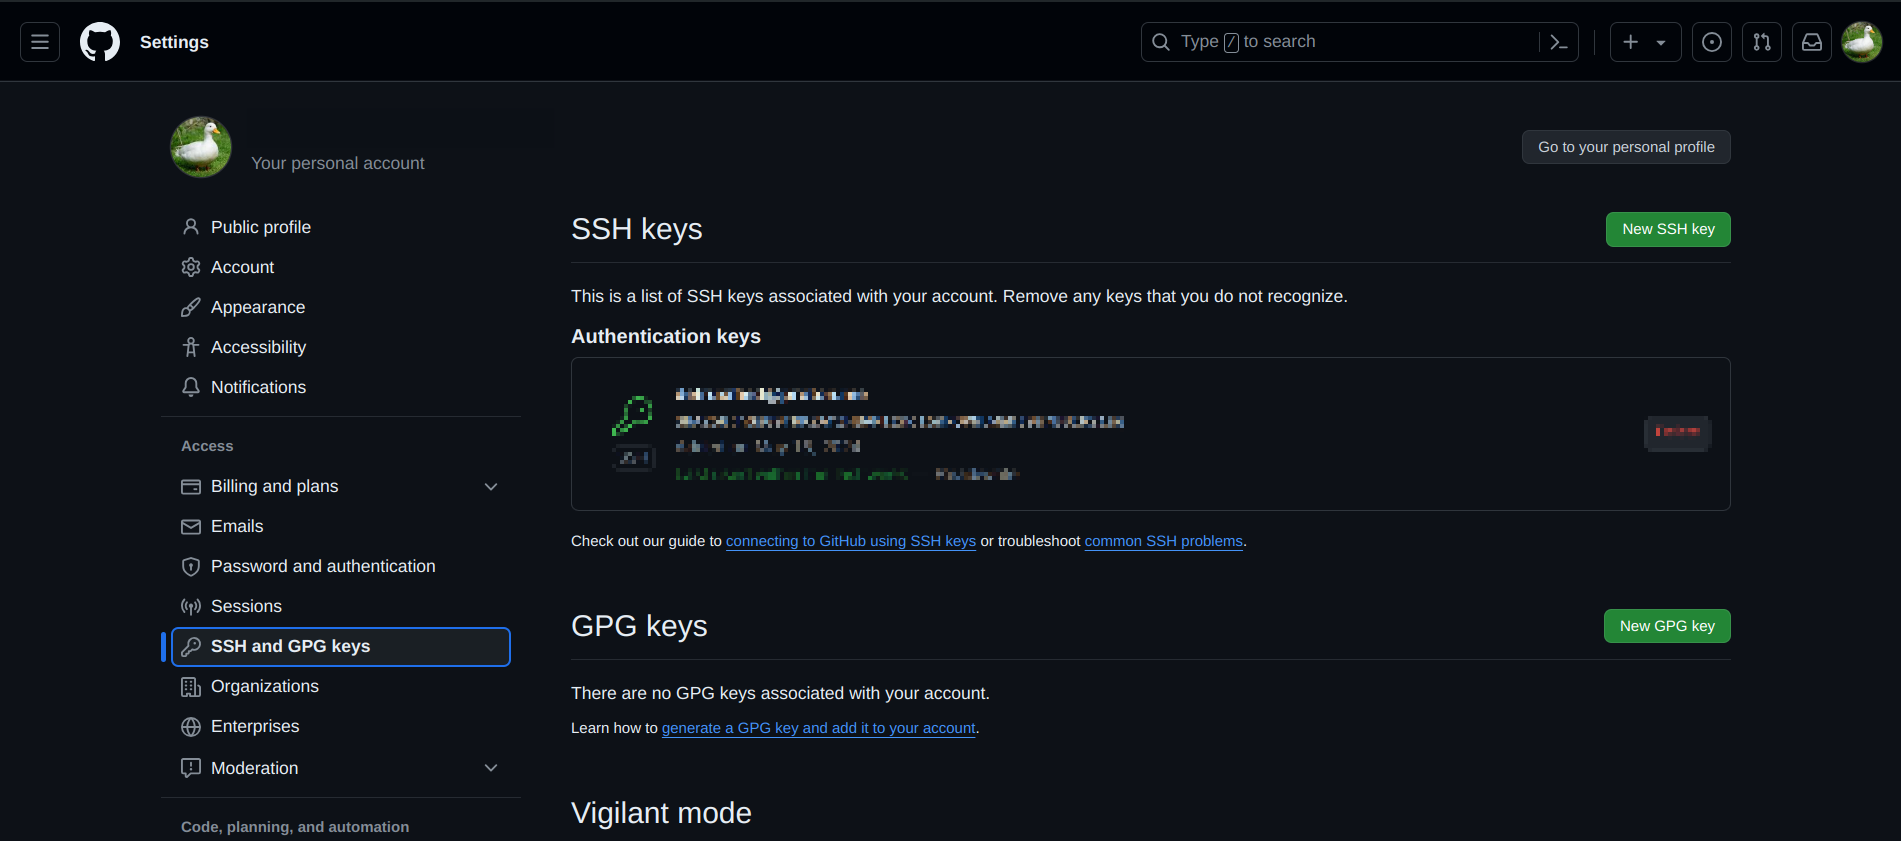Image resolution: width=1901 pixels, height=841 pixels.
Task: Open Password and authentication settings
Action: [x=322, y=566]
